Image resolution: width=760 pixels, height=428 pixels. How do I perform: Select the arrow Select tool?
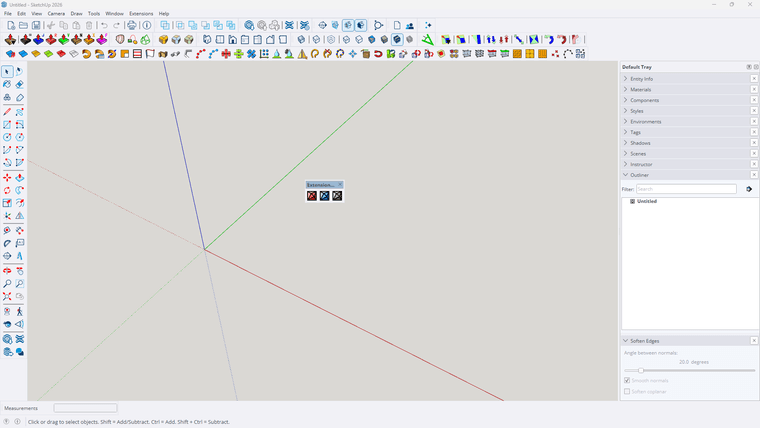pyautogui.click(x=7, y=72)
